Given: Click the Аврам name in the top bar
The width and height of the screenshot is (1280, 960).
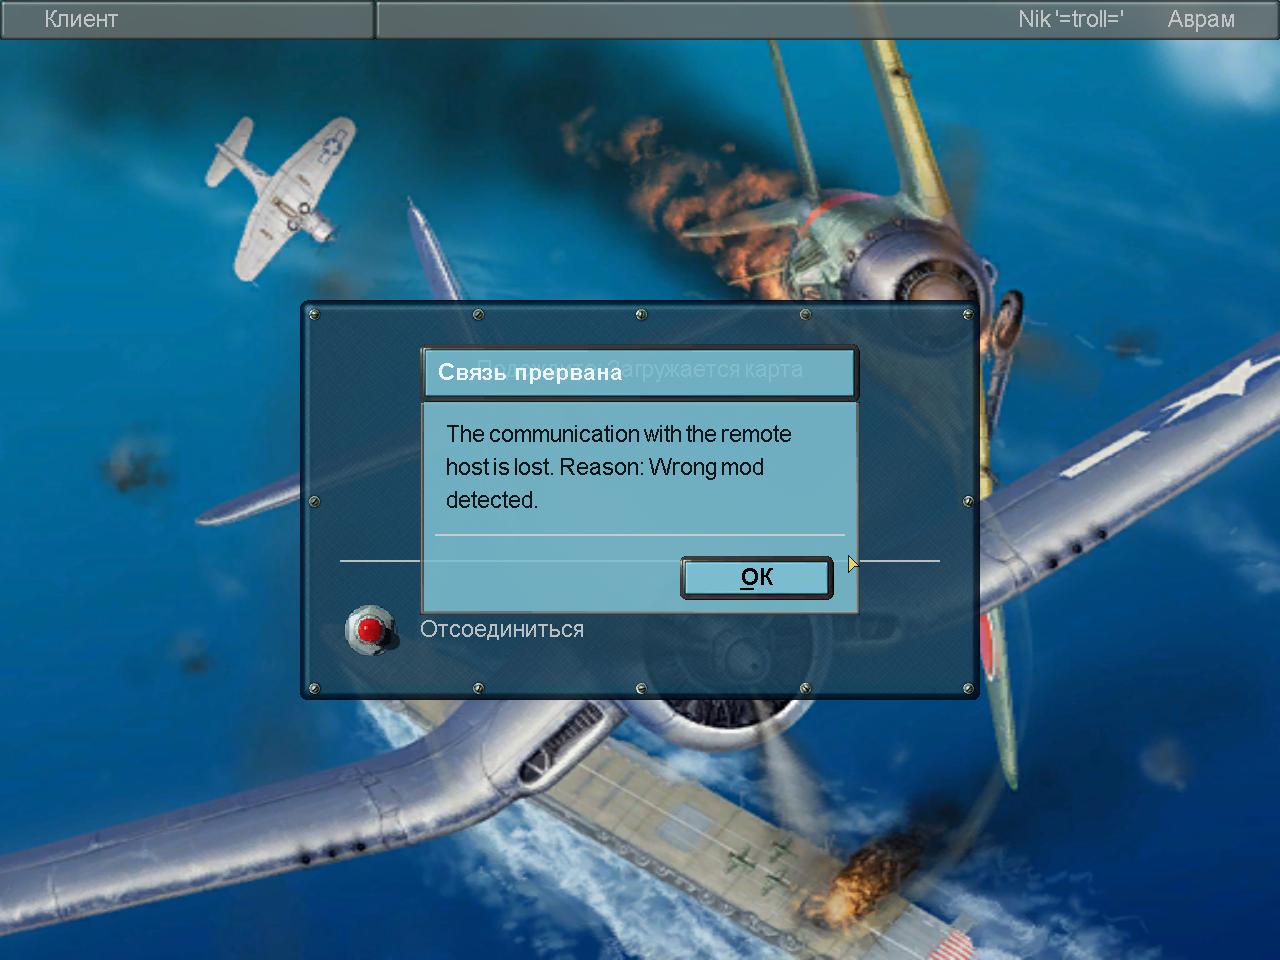Looking at the screenshot, I should click(1200, 19).
